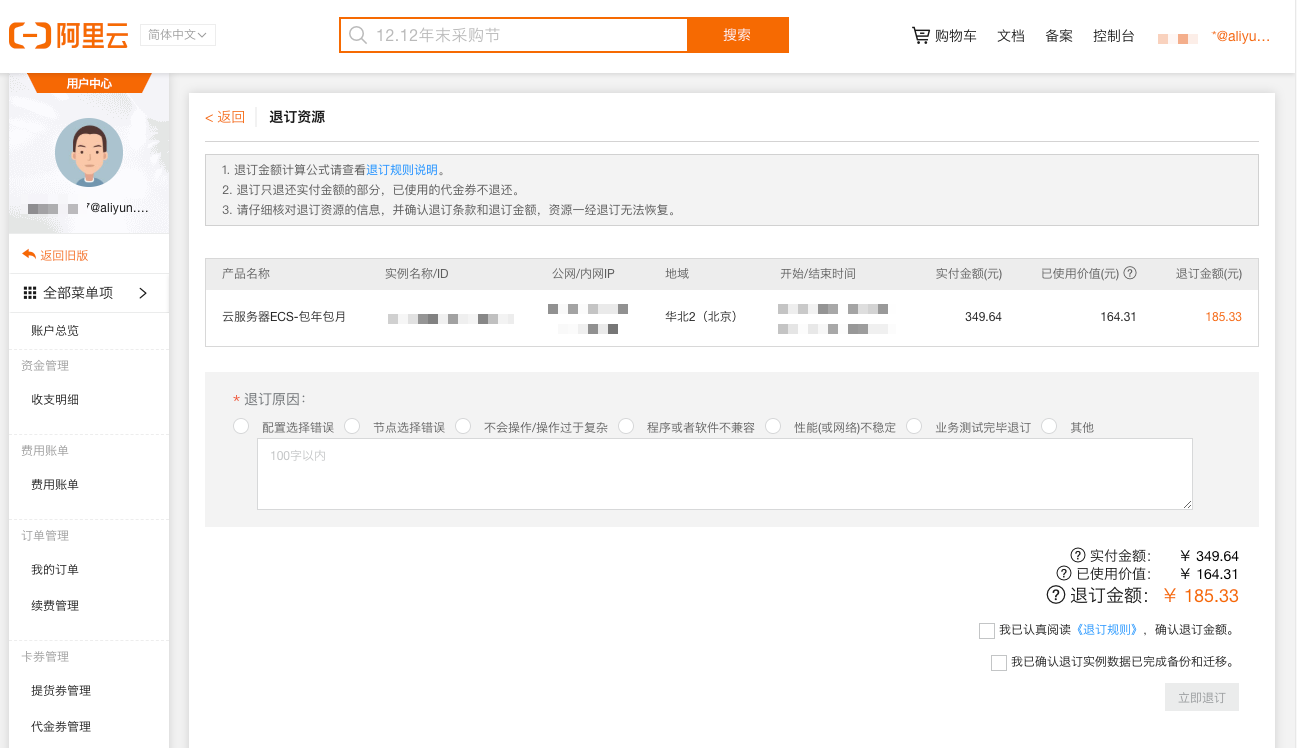Open 退订规则说明 link in notice
The image size is (1297, 748).
tap(402, 170)
